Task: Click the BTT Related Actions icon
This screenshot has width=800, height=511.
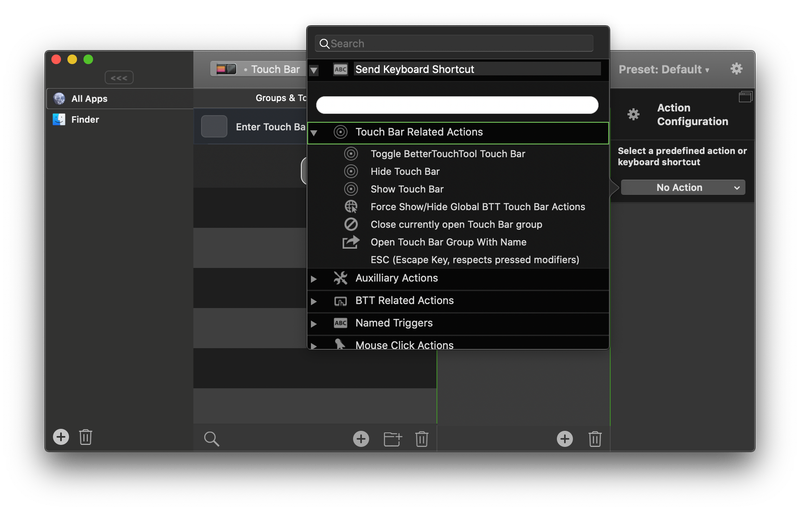Action: 340,301
